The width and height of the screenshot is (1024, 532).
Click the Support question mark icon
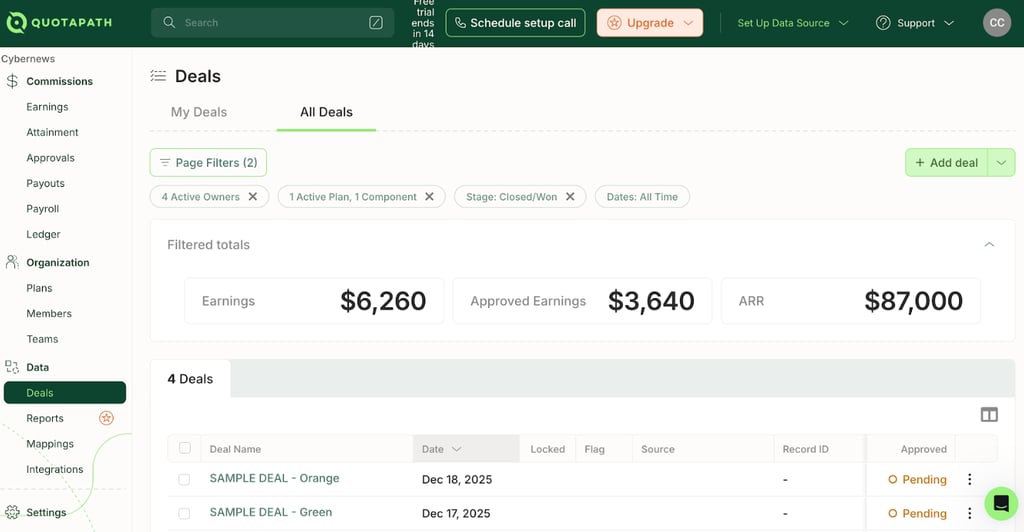click(x=883, y=23)
